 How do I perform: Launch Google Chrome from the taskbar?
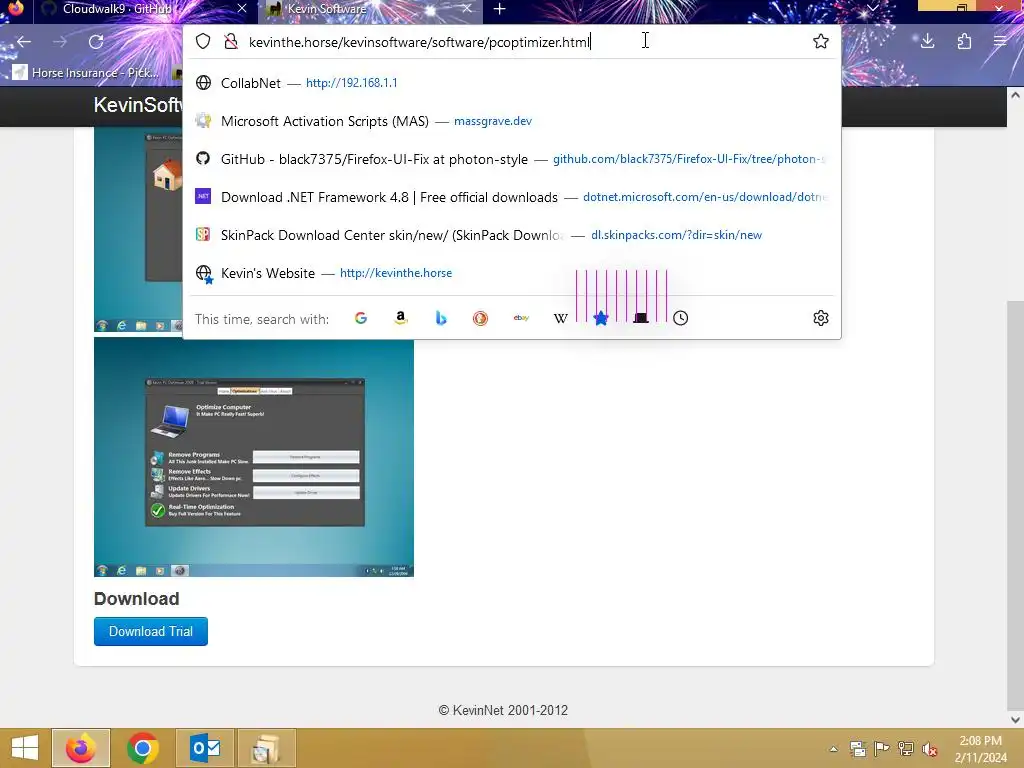point(142,748)
